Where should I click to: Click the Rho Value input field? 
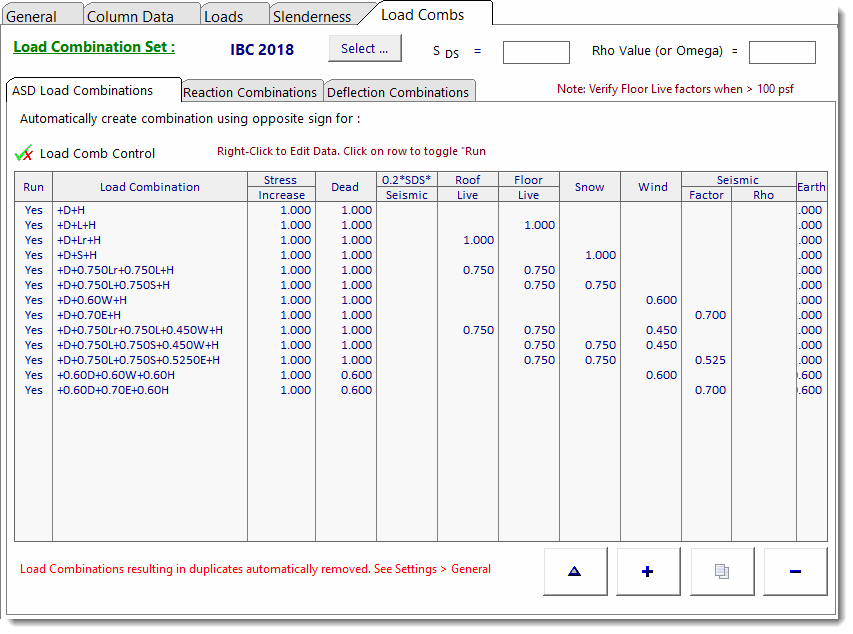coord(781,52)
